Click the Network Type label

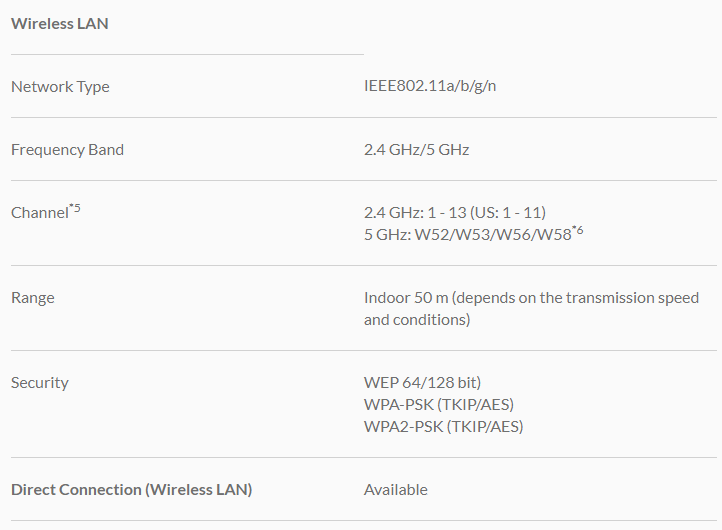(x=60, y=87)
